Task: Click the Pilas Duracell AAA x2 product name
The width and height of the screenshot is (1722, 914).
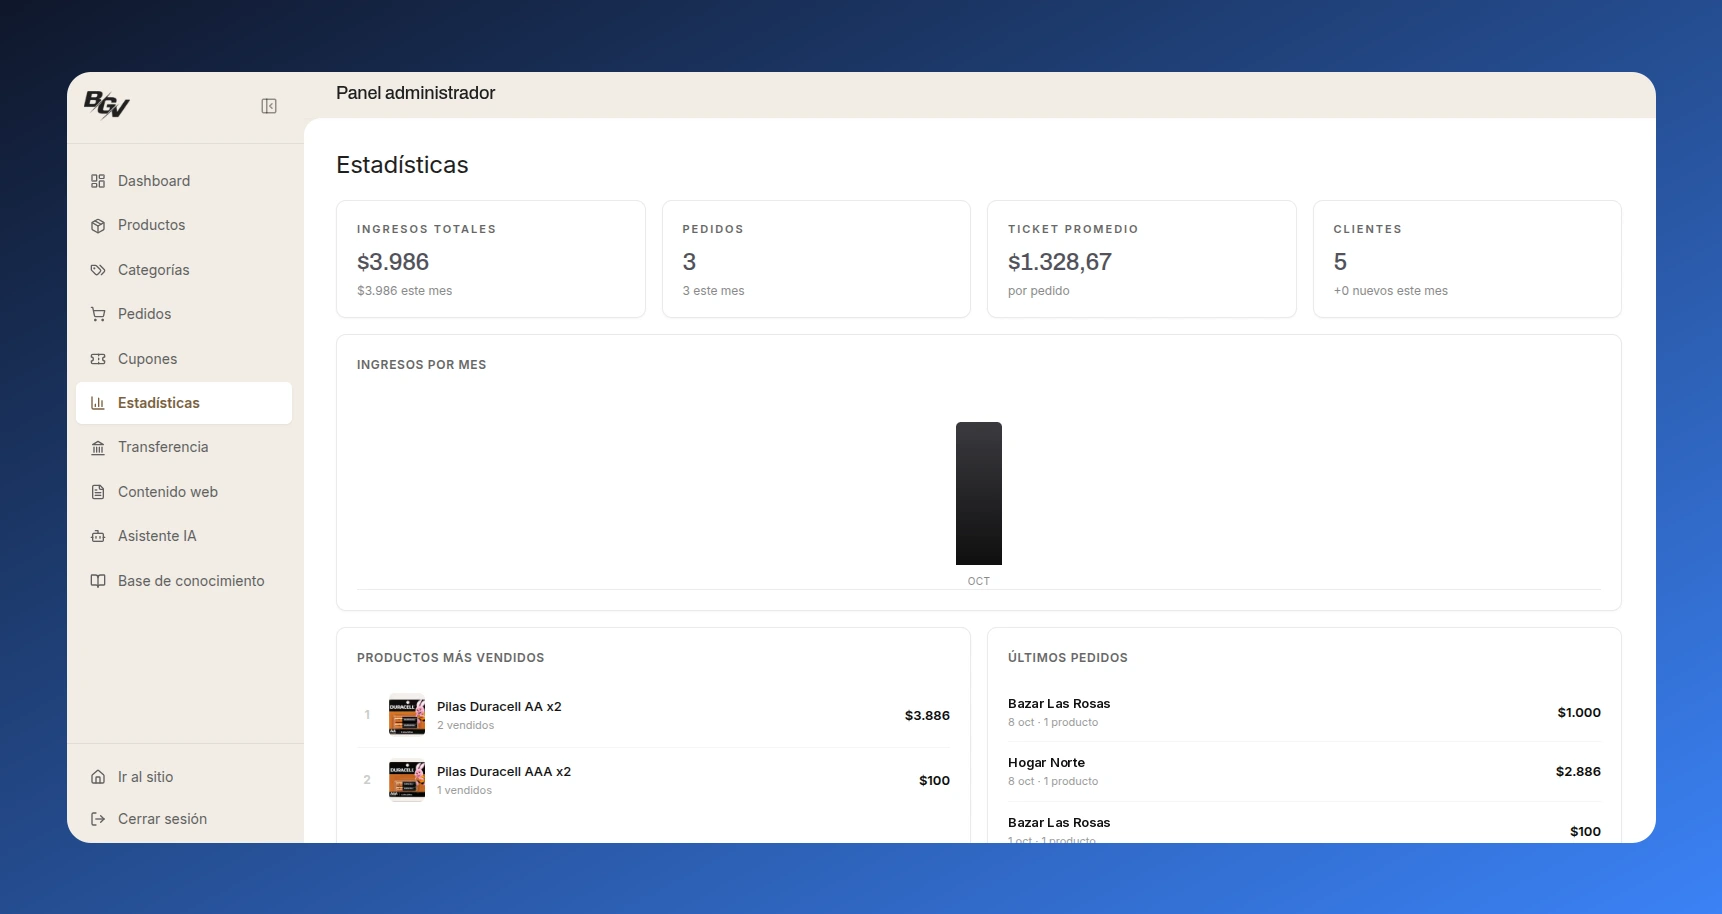Action: click(x=504, y=771)
